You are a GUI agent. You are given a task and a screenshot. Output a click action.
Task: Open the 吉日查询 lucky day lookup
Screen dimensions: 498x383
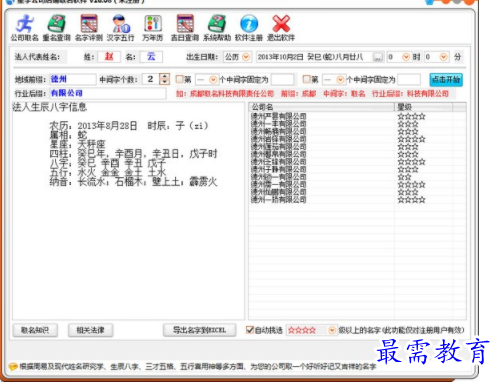point(185,28)
